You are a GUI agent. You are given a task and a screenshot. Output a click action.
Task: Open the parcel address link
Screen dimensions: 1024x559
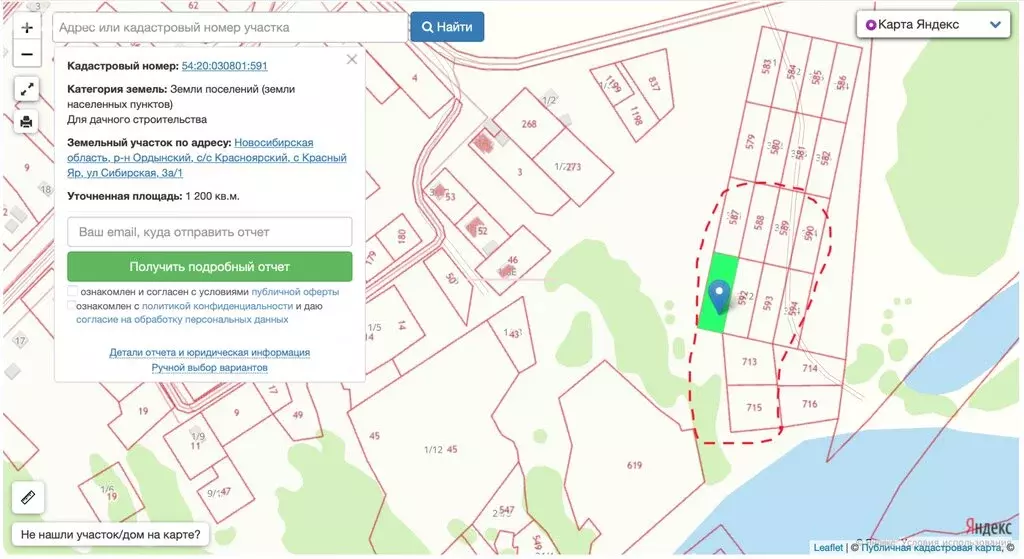(207, 157)
